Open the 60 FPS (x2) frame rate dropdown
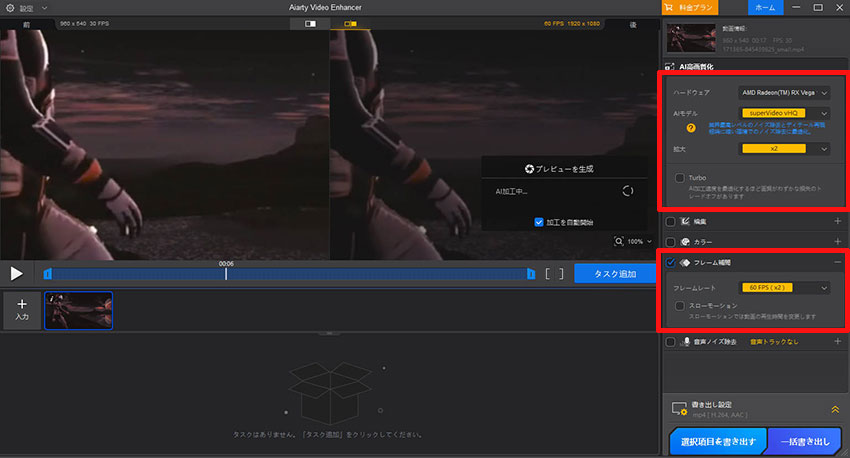This screenshot has width=850, height=458. pos(783,288)
